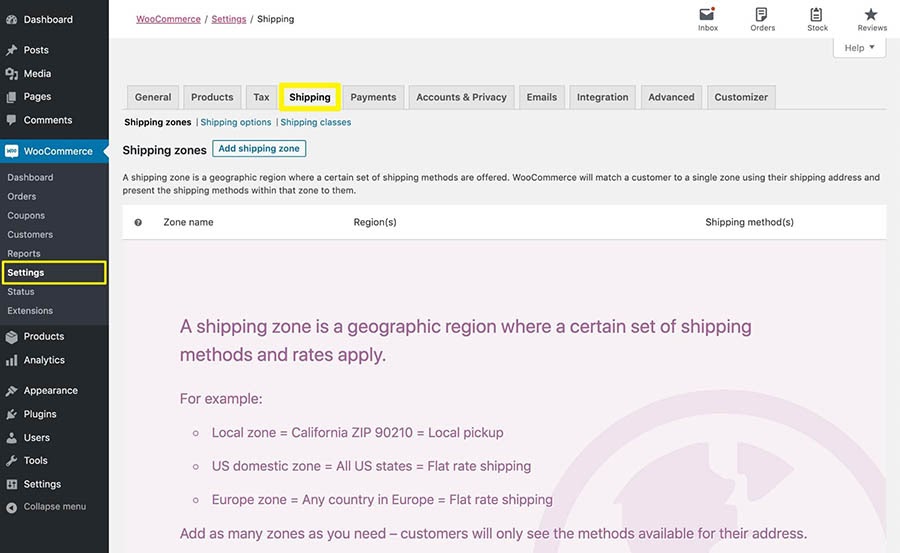Screen dimensions: 900x553
Task: Open the Shipping options sub-link
Action: click(x=236, y=122)
